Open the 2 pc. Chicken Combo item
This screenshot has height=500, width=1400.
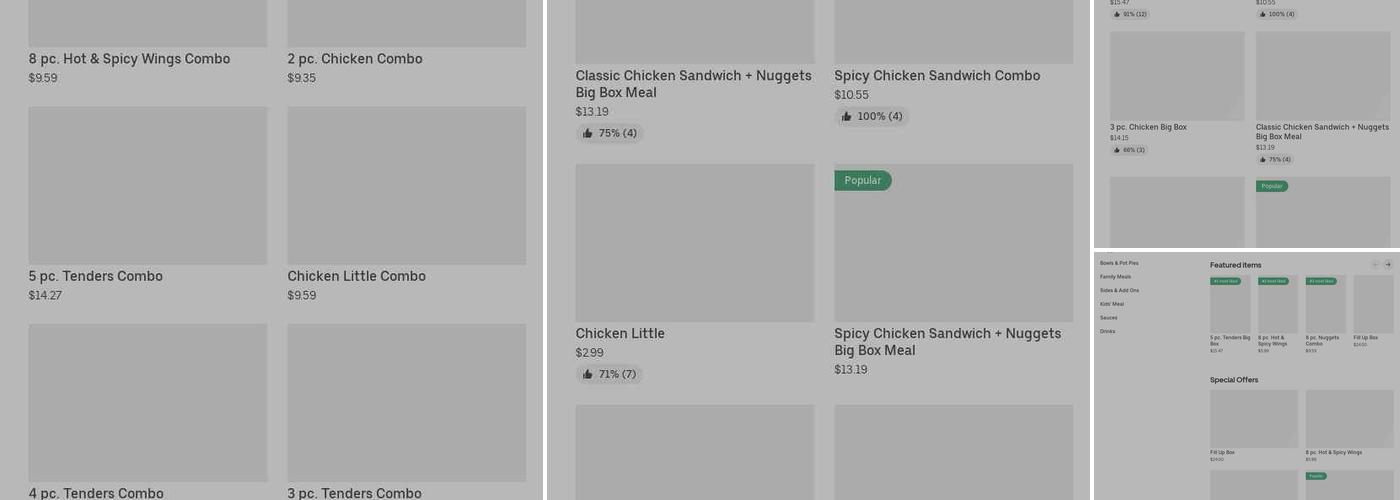tap(355, 59)
